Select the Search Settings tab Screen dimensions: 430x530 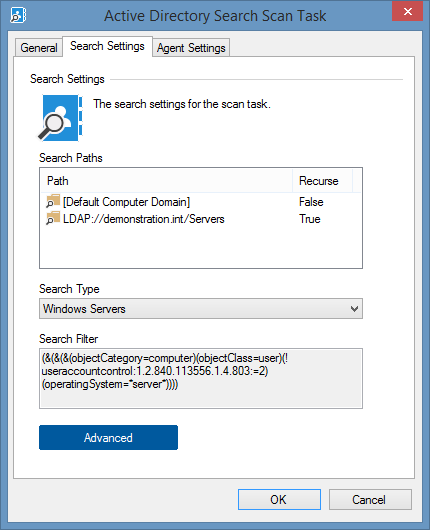(x=107, y=46)
